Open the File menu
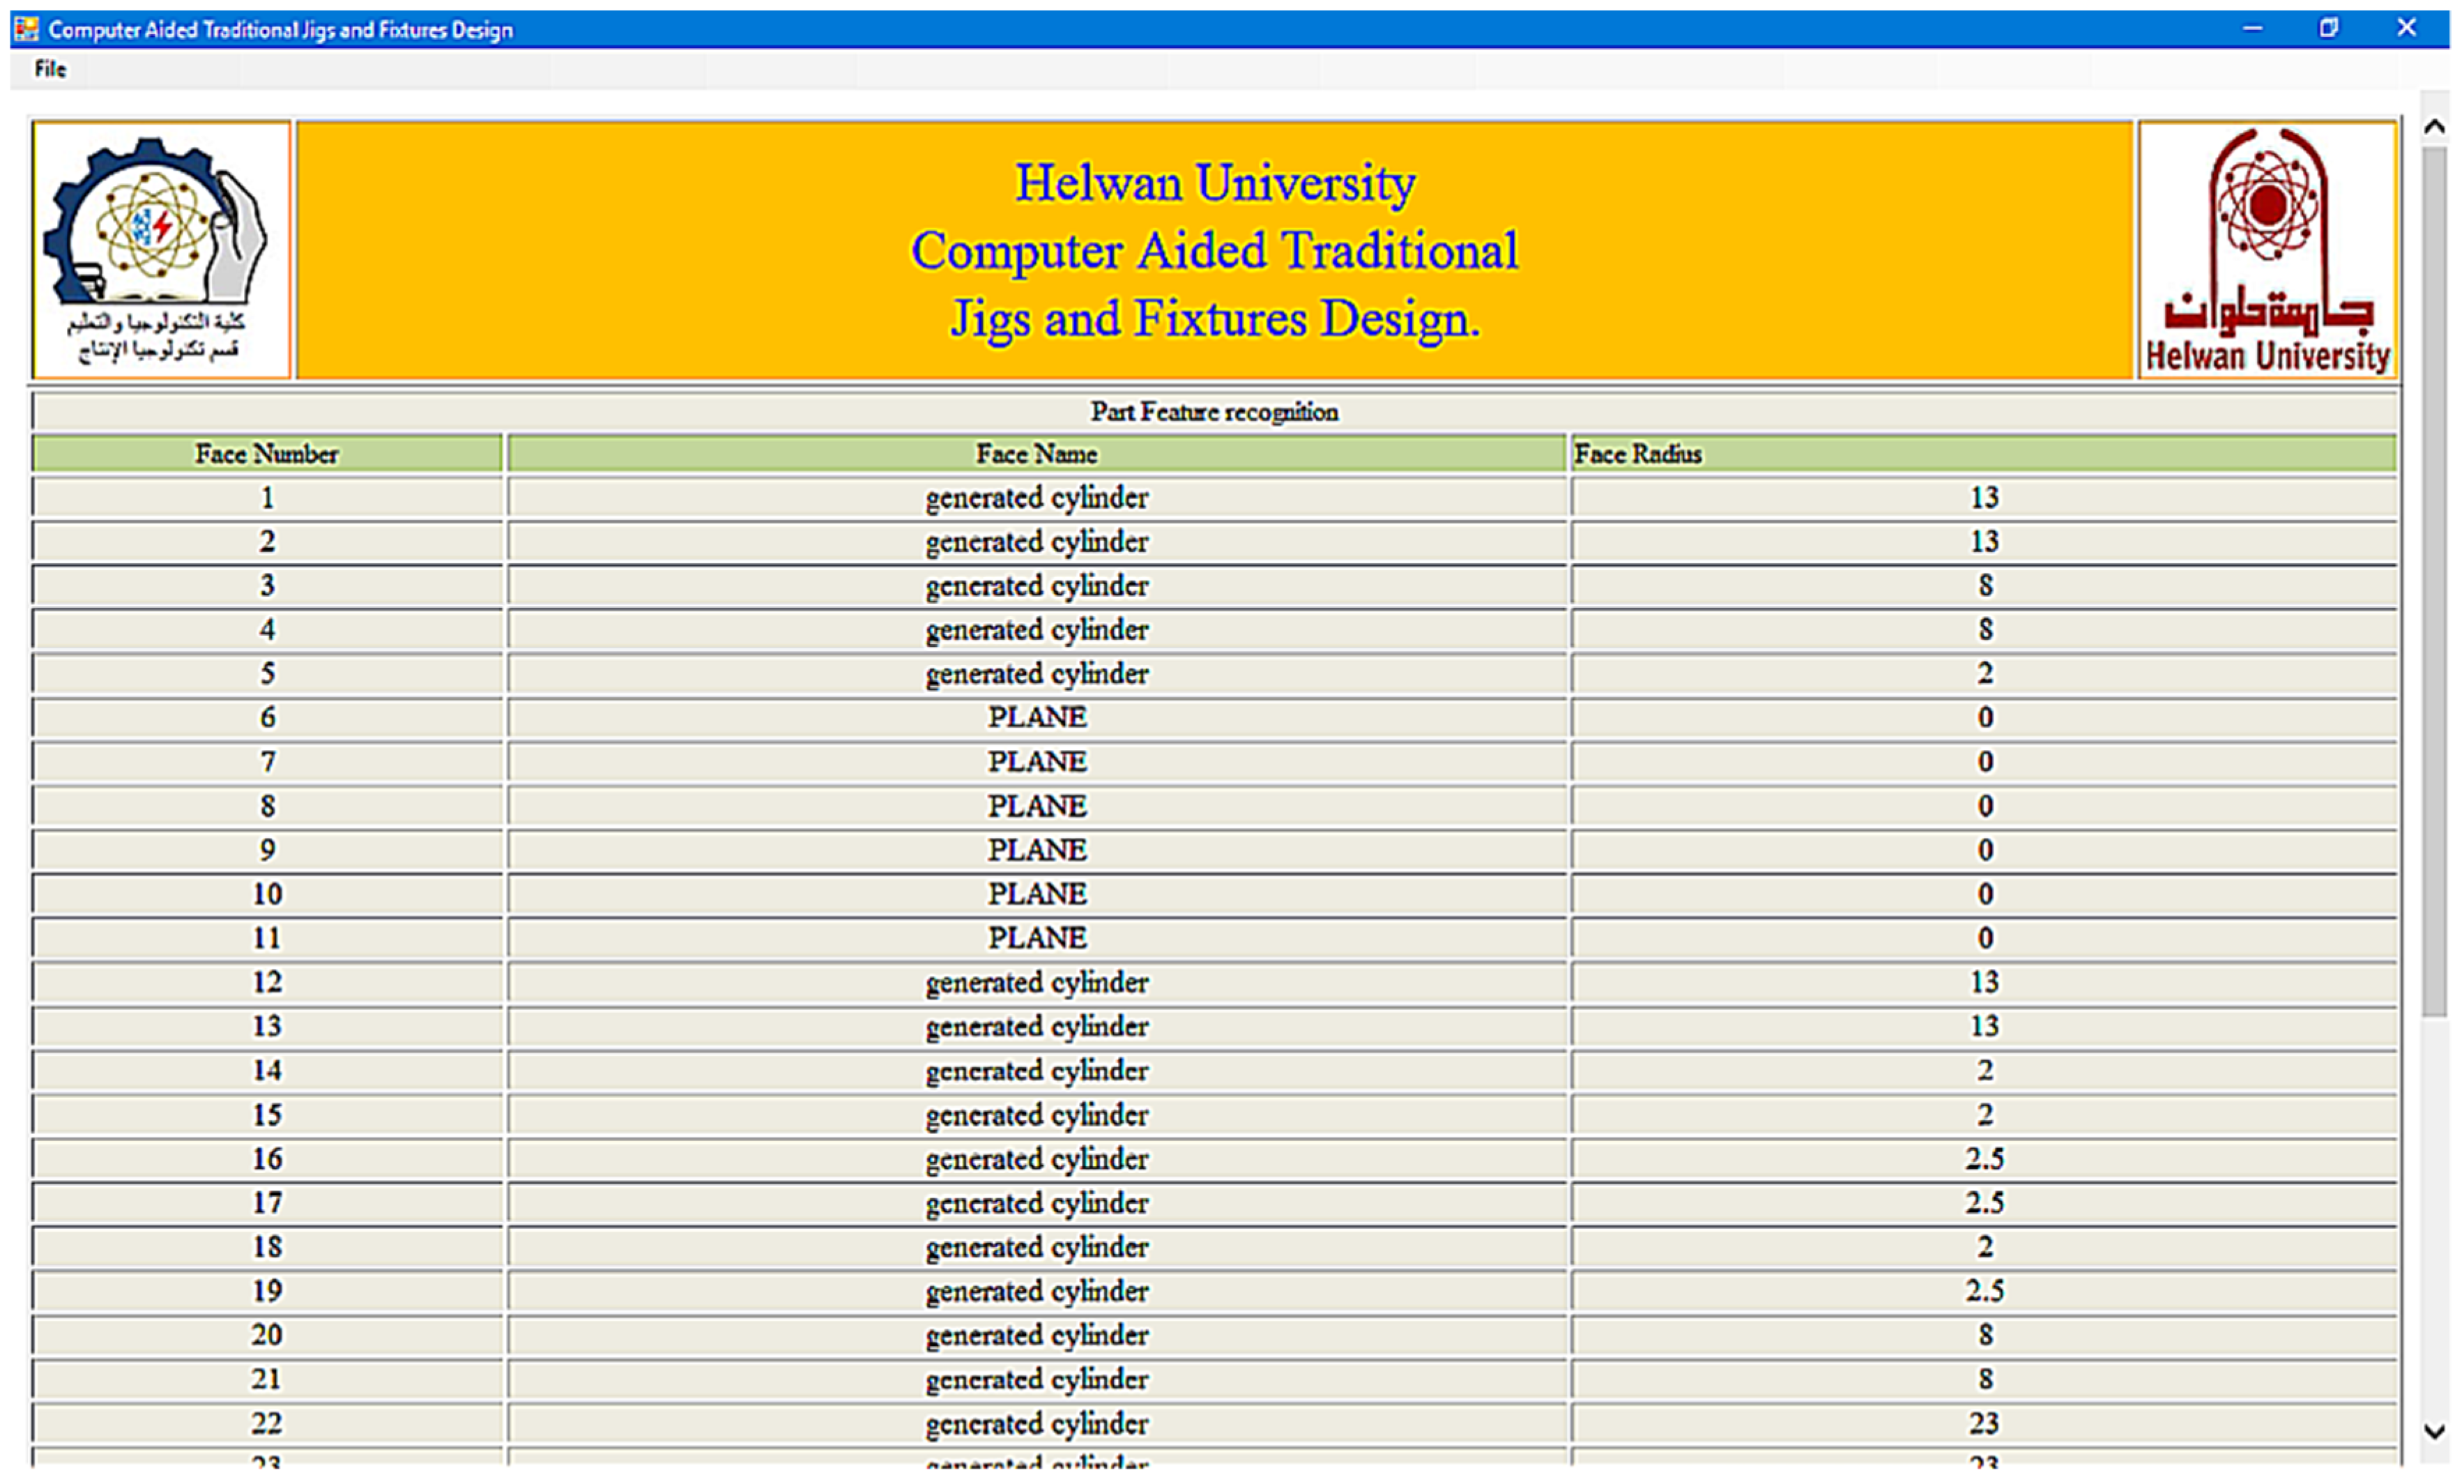Image resolution: width=2464 pixels, height=1484 pixels. (50, 69)
